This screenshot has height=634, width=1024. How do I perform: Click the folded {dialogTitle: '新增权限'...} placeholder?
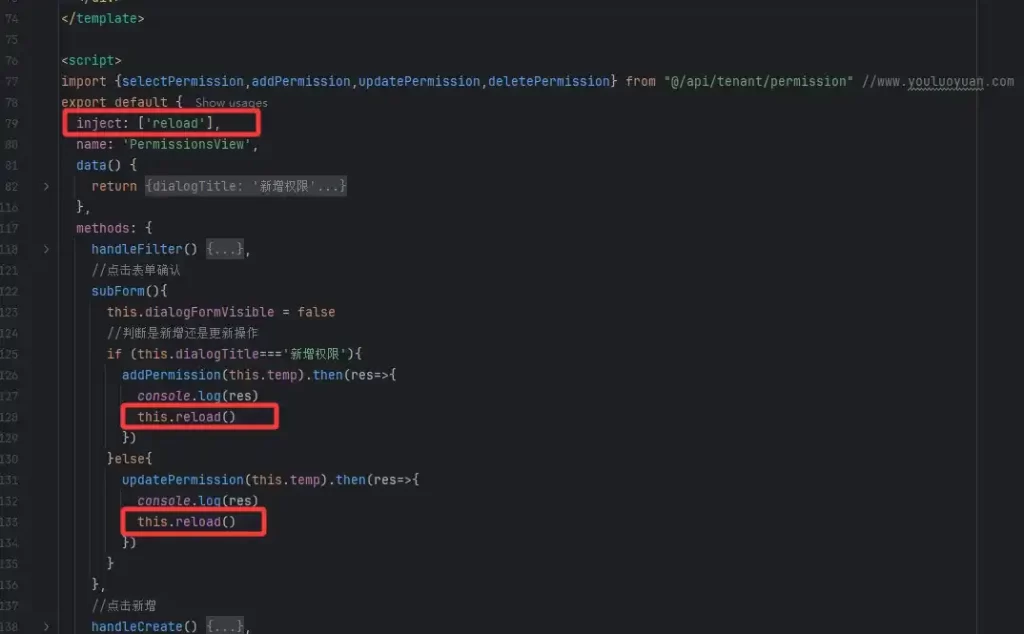[245, 186]
